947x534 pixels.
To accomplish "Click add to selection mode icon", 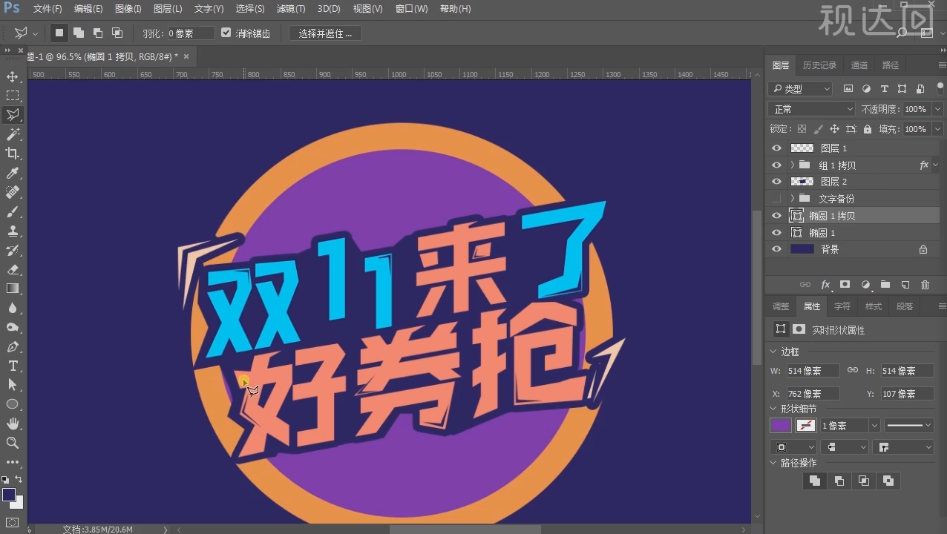I will point(79,33).
